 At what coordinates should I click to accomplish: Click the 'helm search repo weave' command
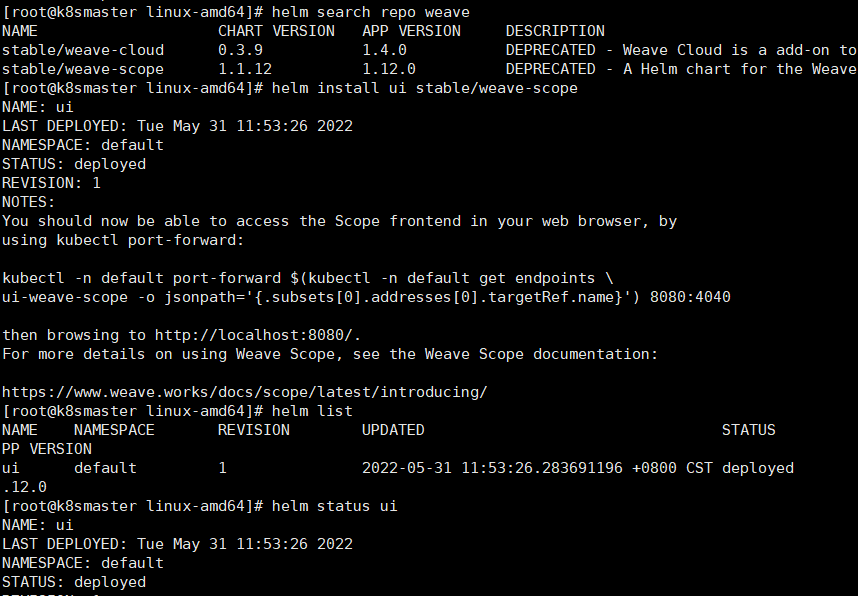point(370,12)
